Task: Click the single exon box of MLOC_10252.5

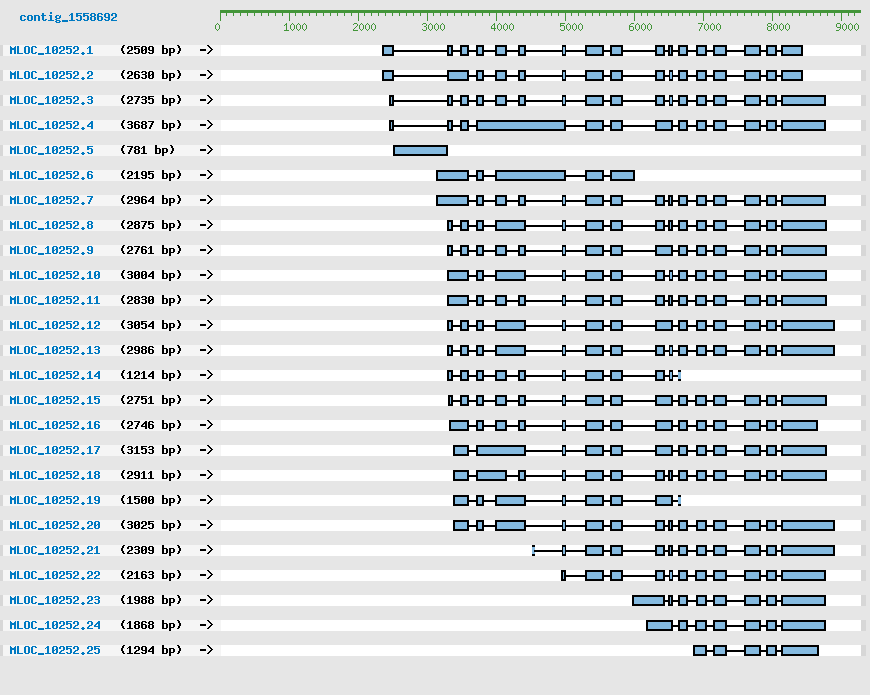Action: (420, 150)
